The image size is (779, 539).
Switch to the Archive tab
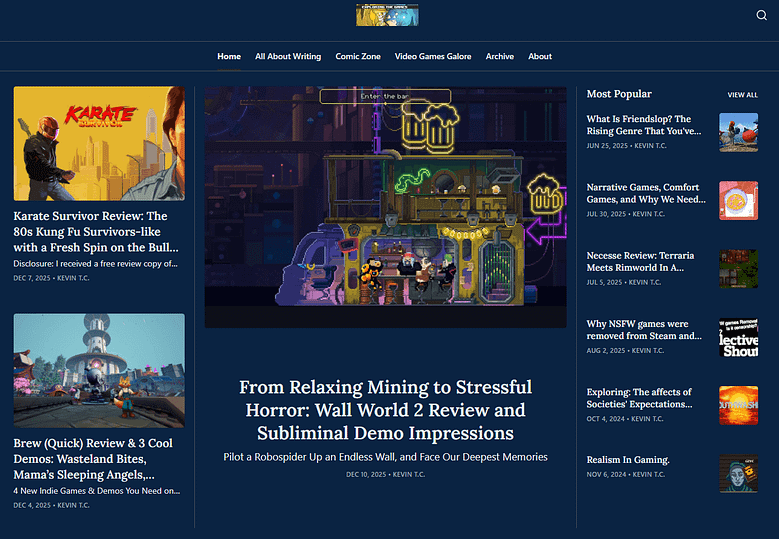click(x=500, y=57)
